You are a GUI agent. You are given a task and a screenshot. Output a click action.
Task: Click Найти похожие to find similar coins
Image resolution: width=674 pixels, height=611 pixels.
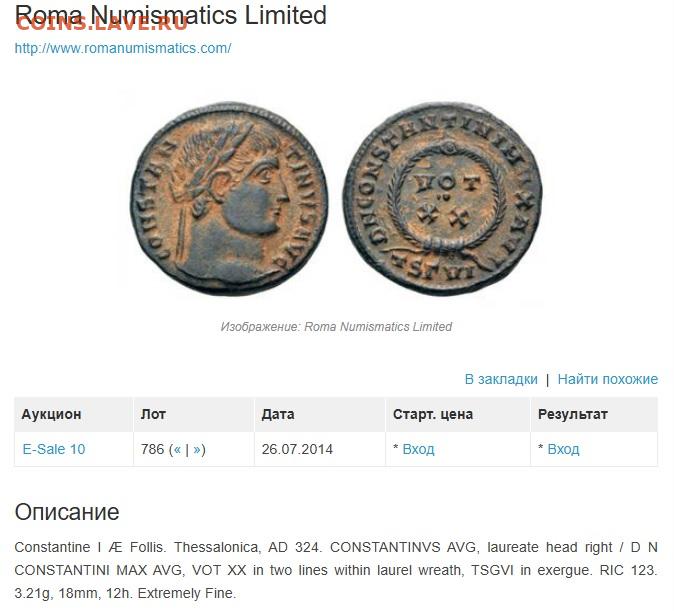point(607,379)
